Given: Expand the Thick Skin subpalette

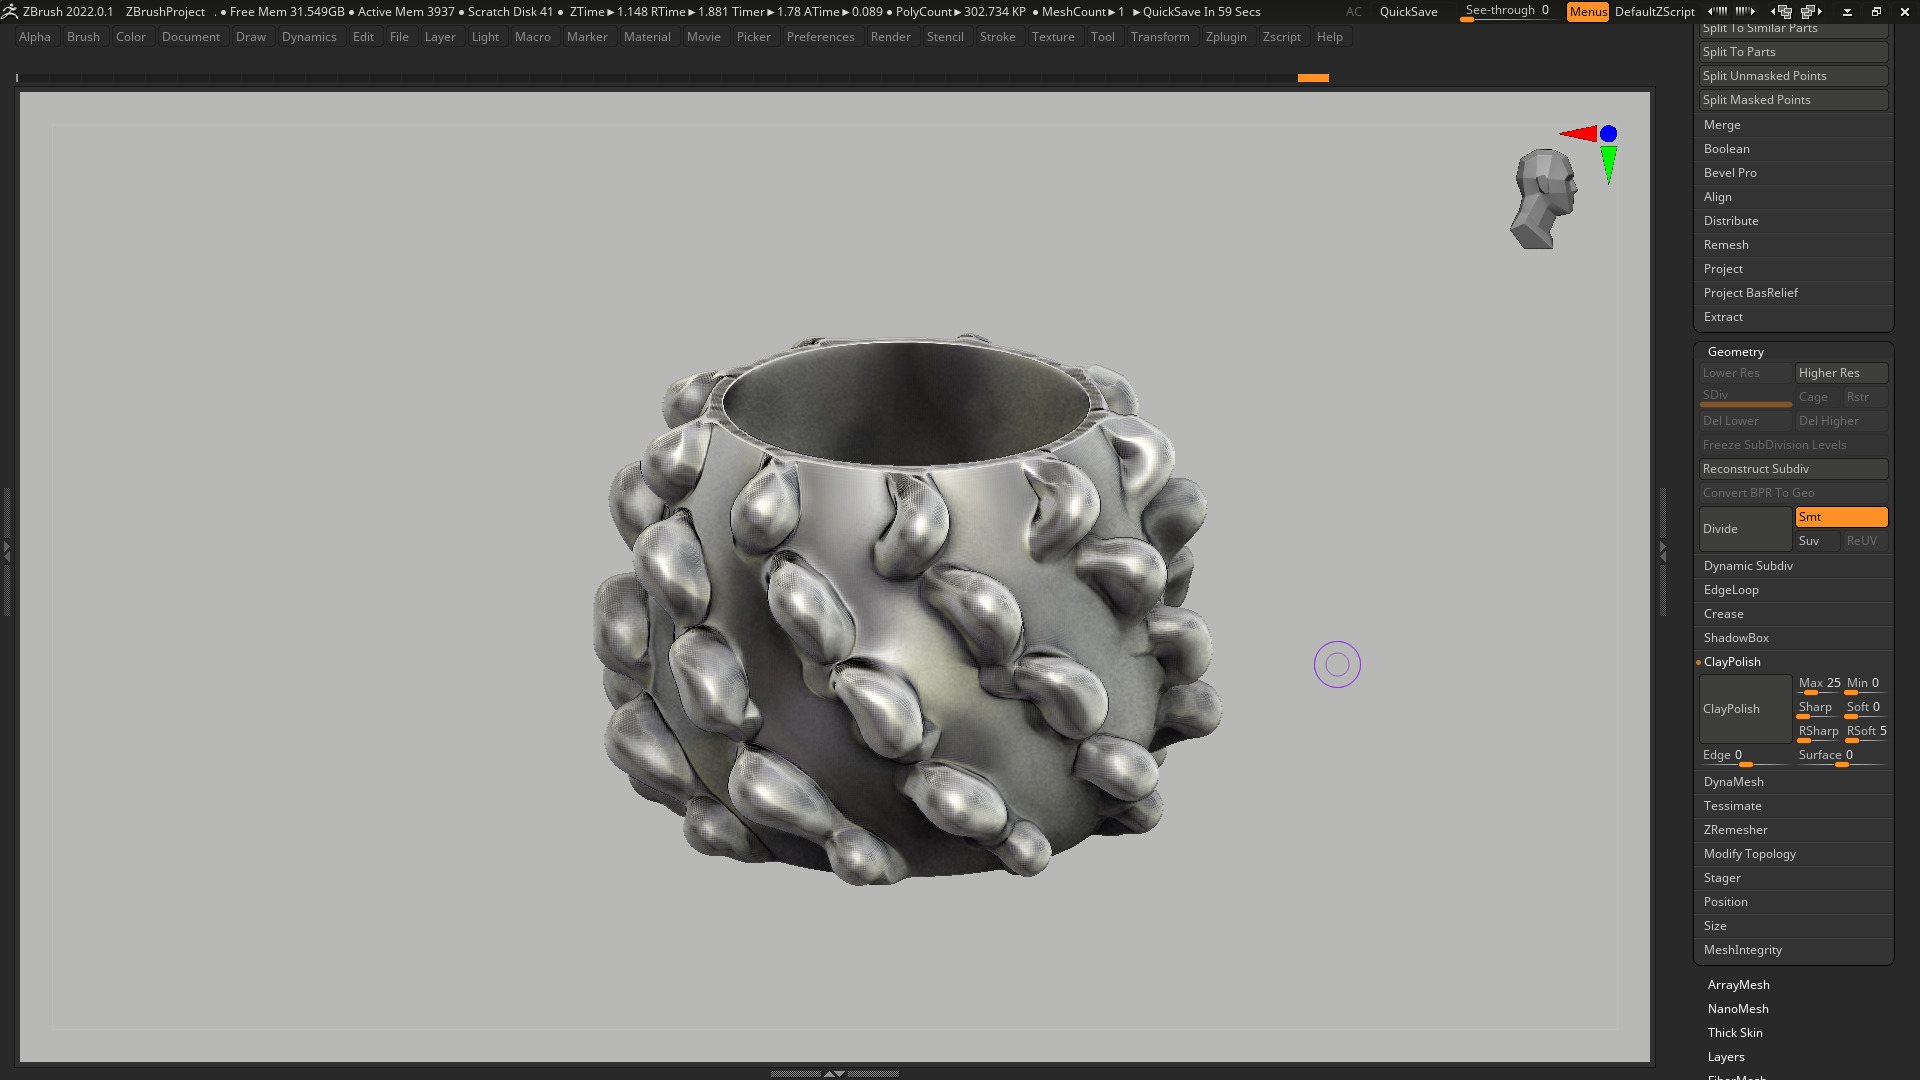Looking at the screenshot, I should 1735,1033.
